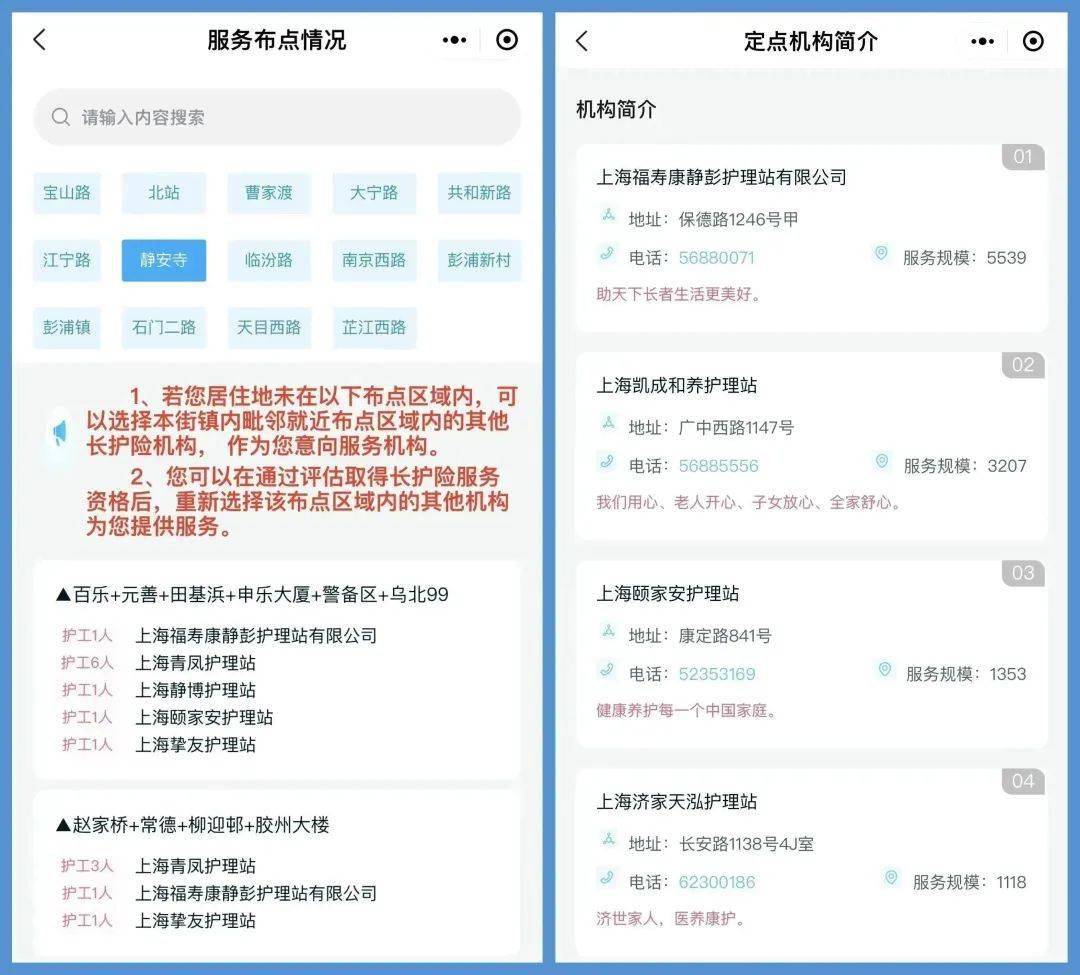
Task: Toggle the selected 静安寺 area filter
Action: 163,260
